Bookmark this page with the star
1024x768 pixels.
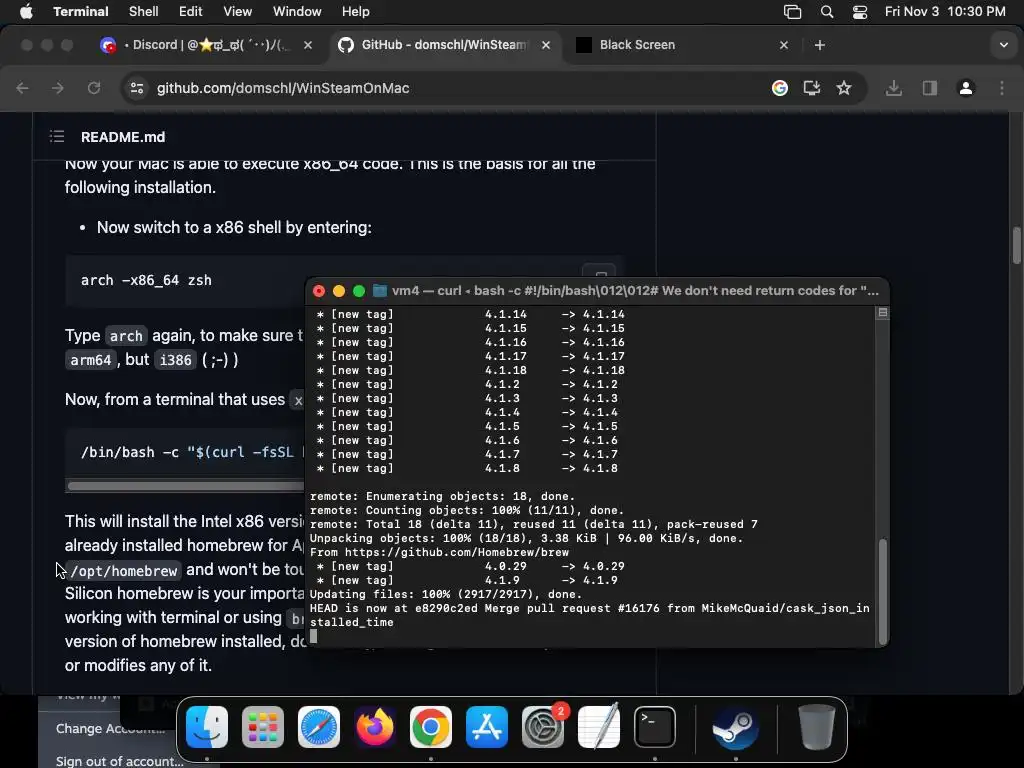pos(844,88)
